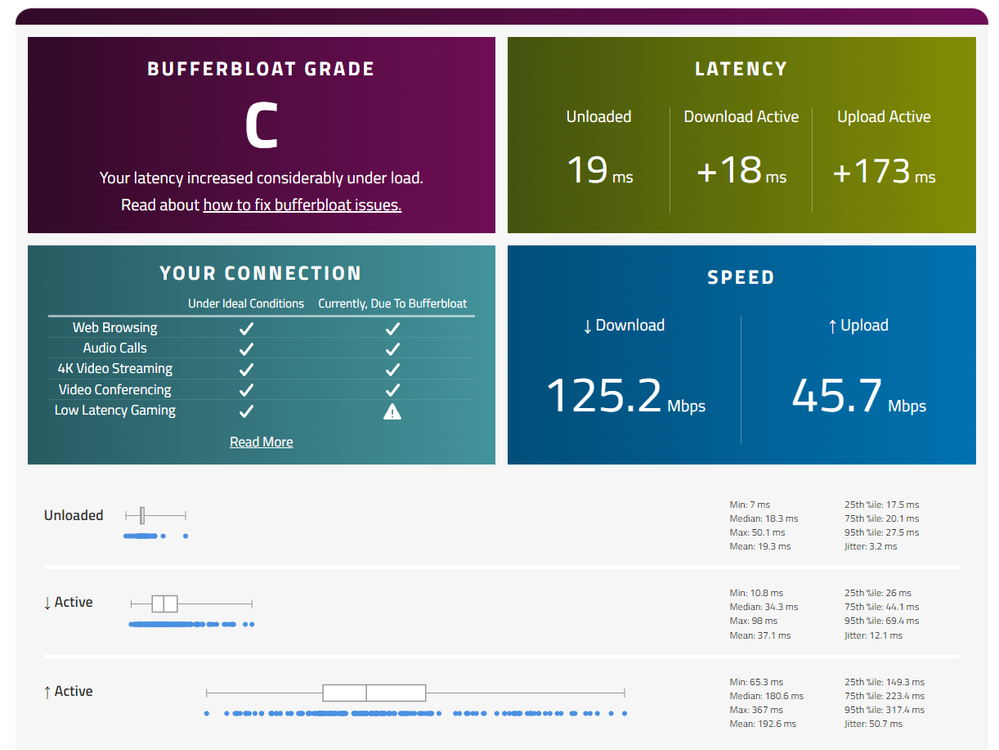Click the Under Ideal Conditions column header

[x=246, y=304]
